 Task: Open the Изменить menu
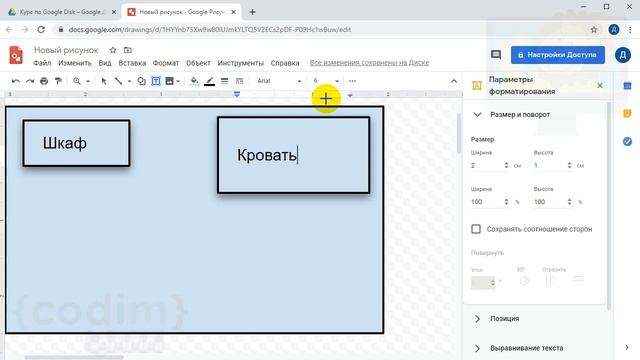coord(75,63)
